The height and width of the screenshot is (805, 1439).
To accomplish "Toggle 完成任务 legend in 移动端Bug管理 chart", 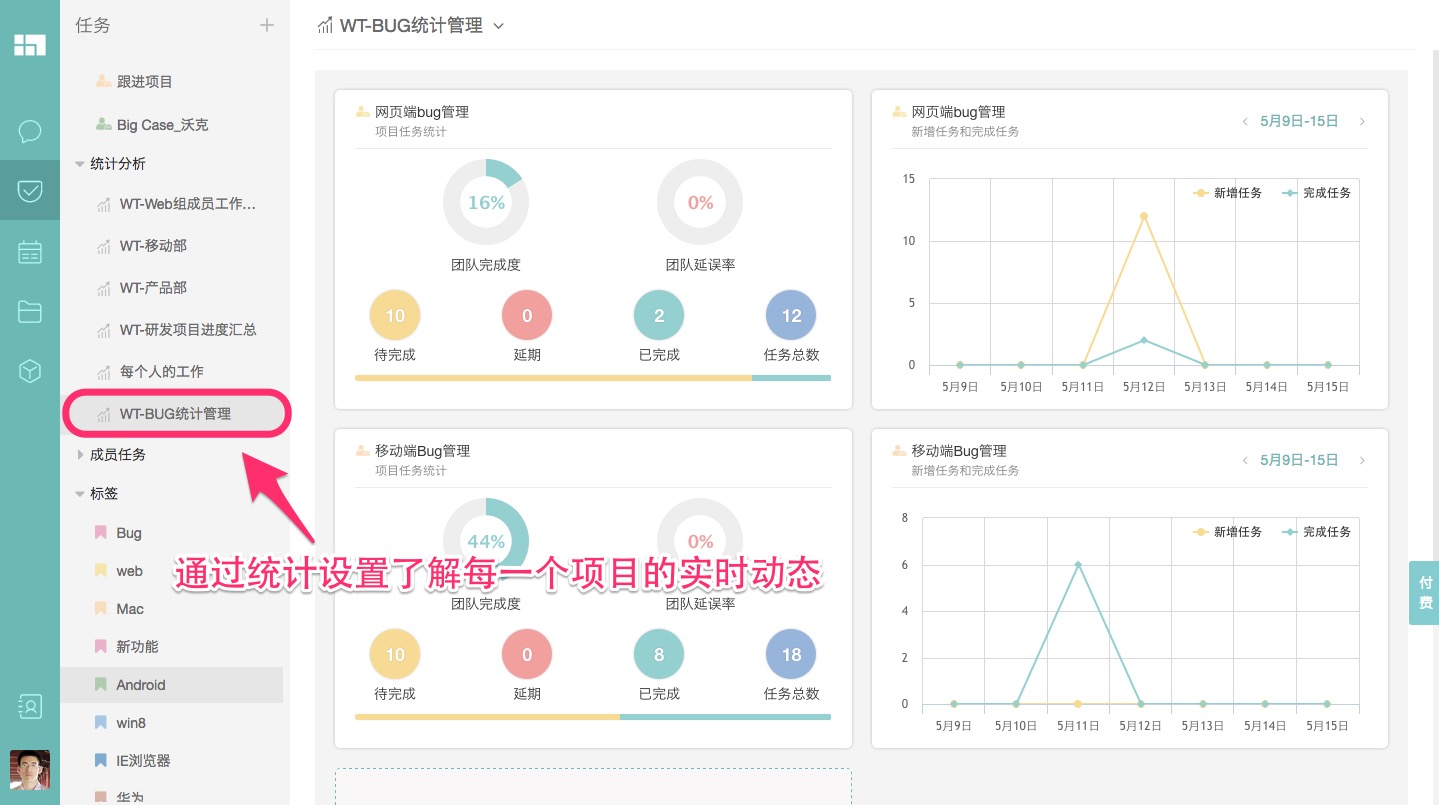I will point(1316,532).
